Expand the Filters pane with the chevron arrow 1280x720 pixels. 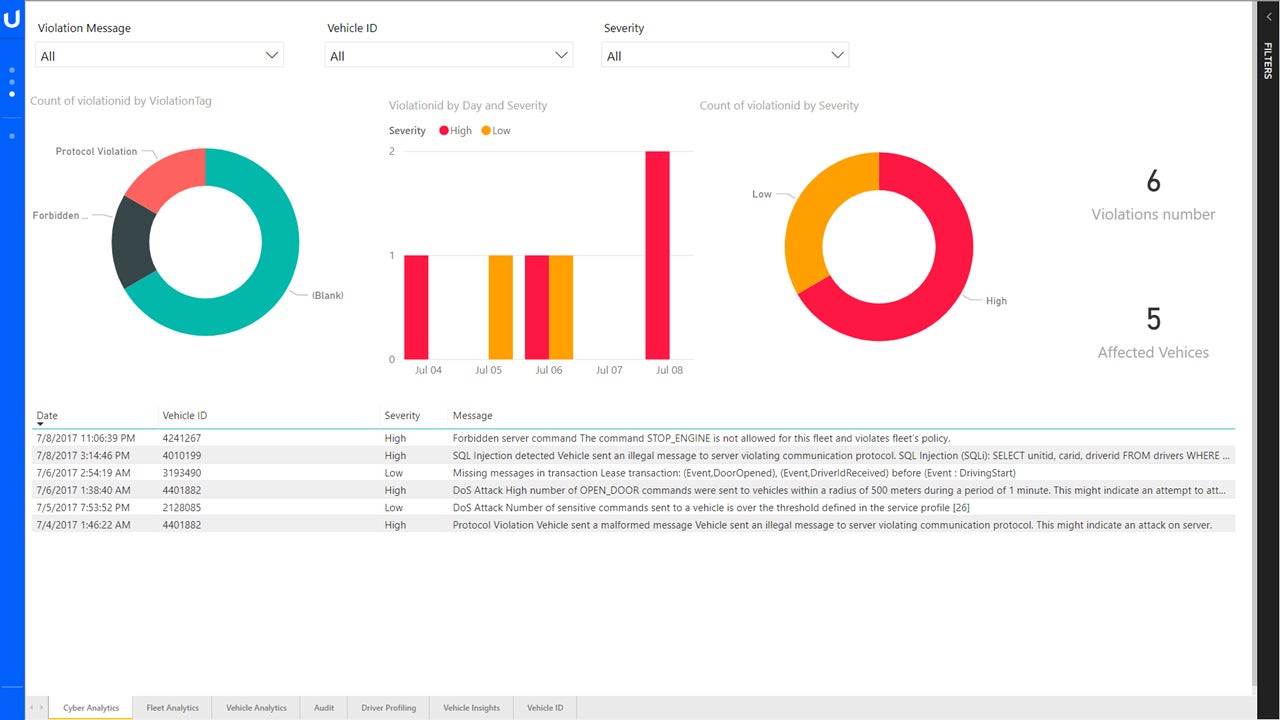pos(1268,18)
